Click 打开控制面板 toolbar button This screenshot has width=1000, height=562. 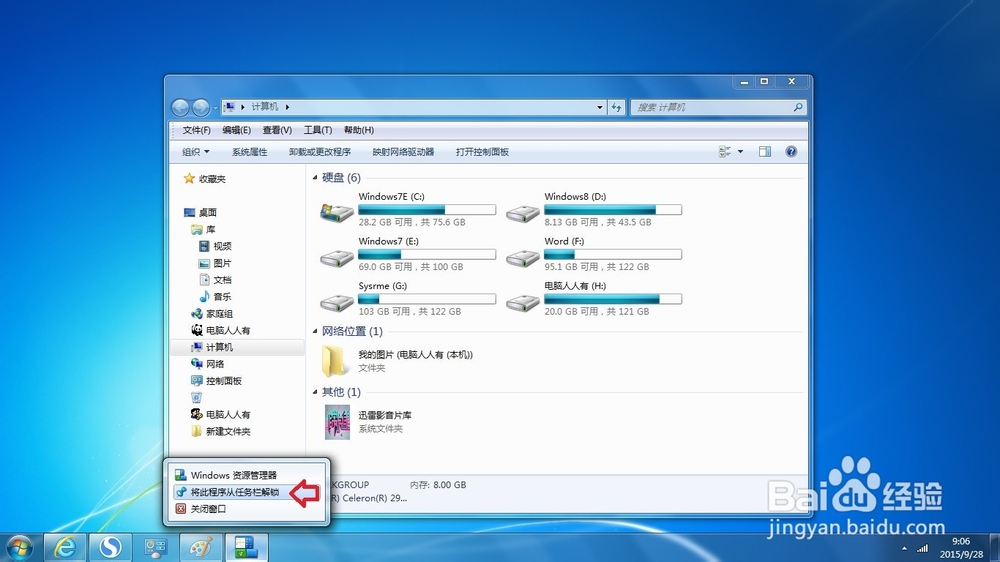click(482, 152)
